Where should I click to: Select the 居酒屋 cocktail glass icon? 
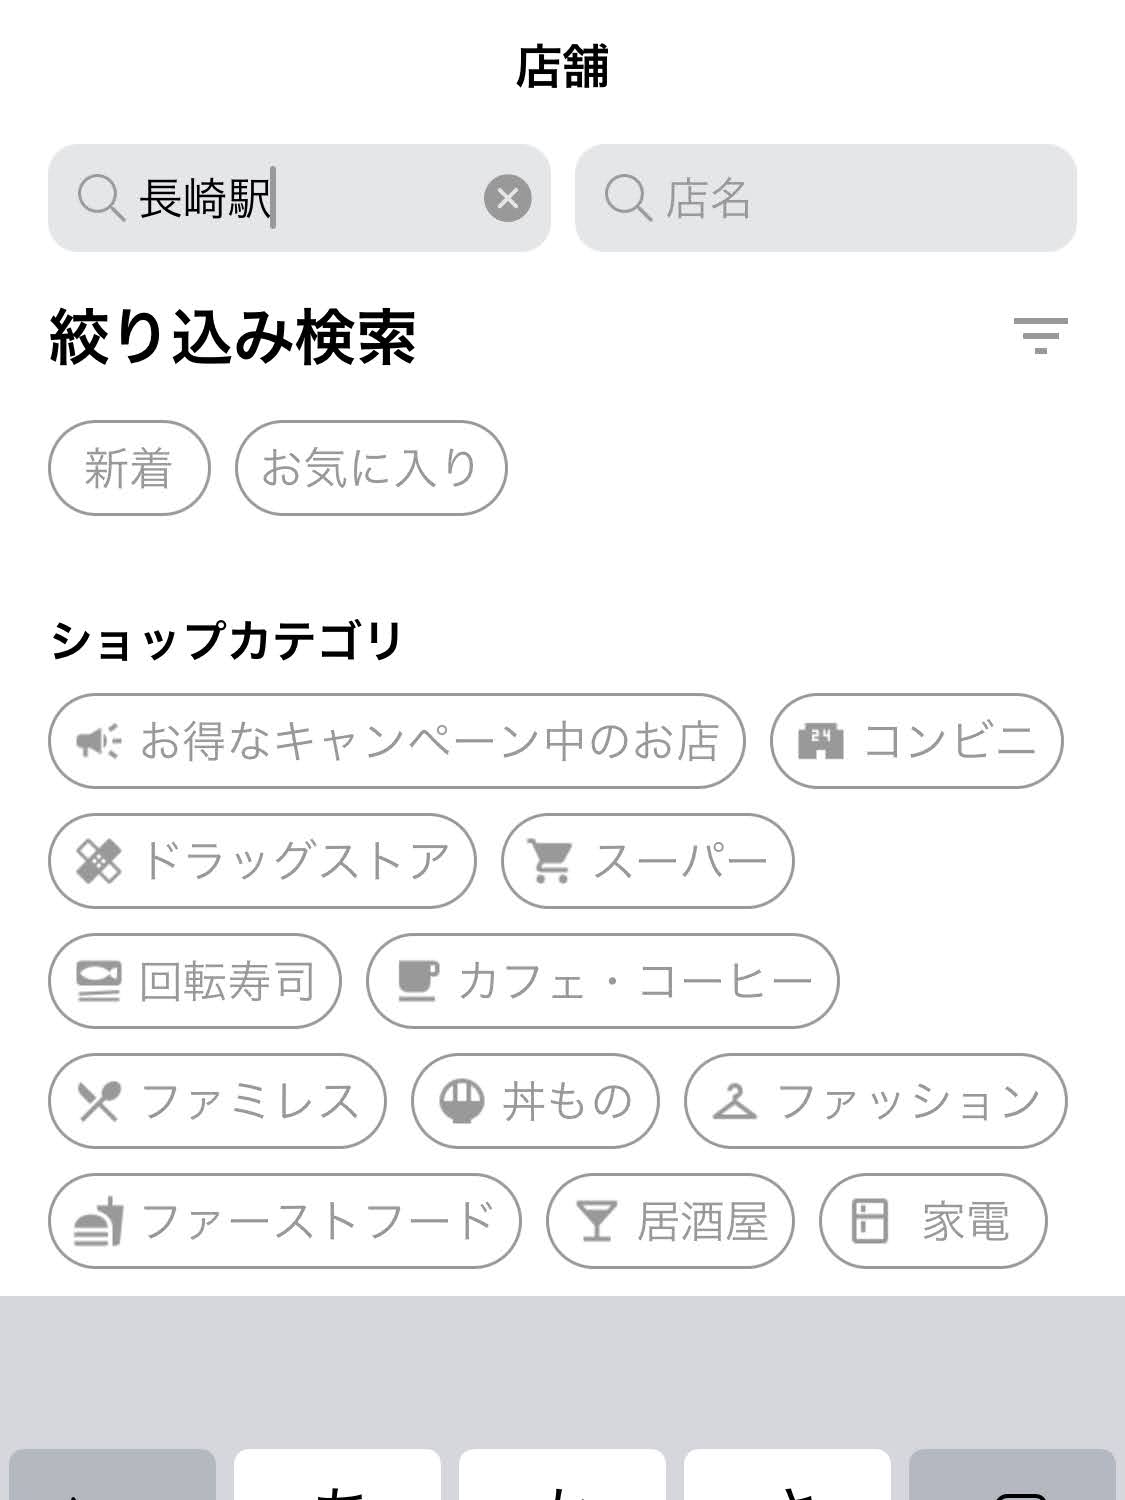click(x=596, y=1221)
